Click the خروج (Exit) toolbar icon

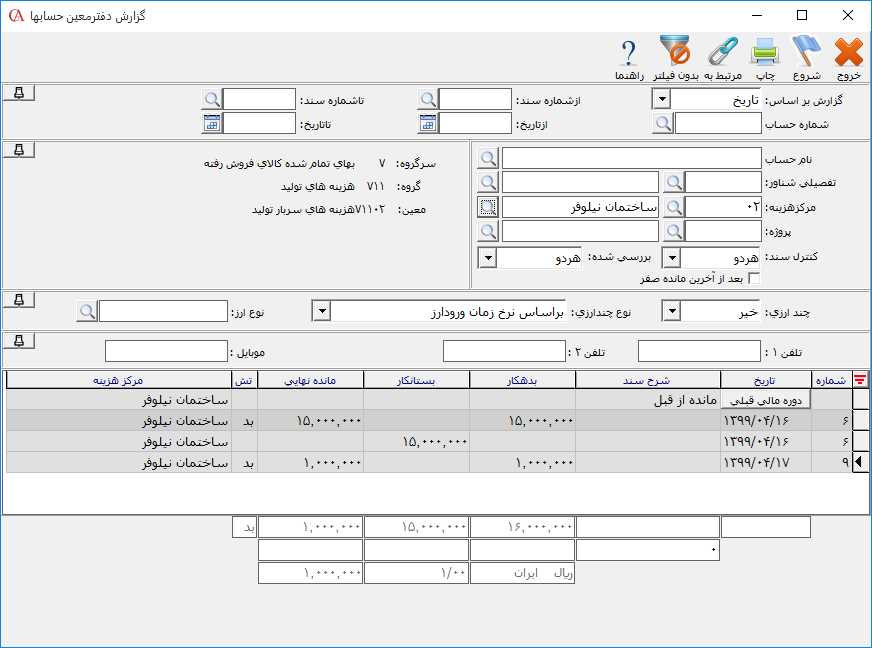pyautogui.click(x=848, y=52)
